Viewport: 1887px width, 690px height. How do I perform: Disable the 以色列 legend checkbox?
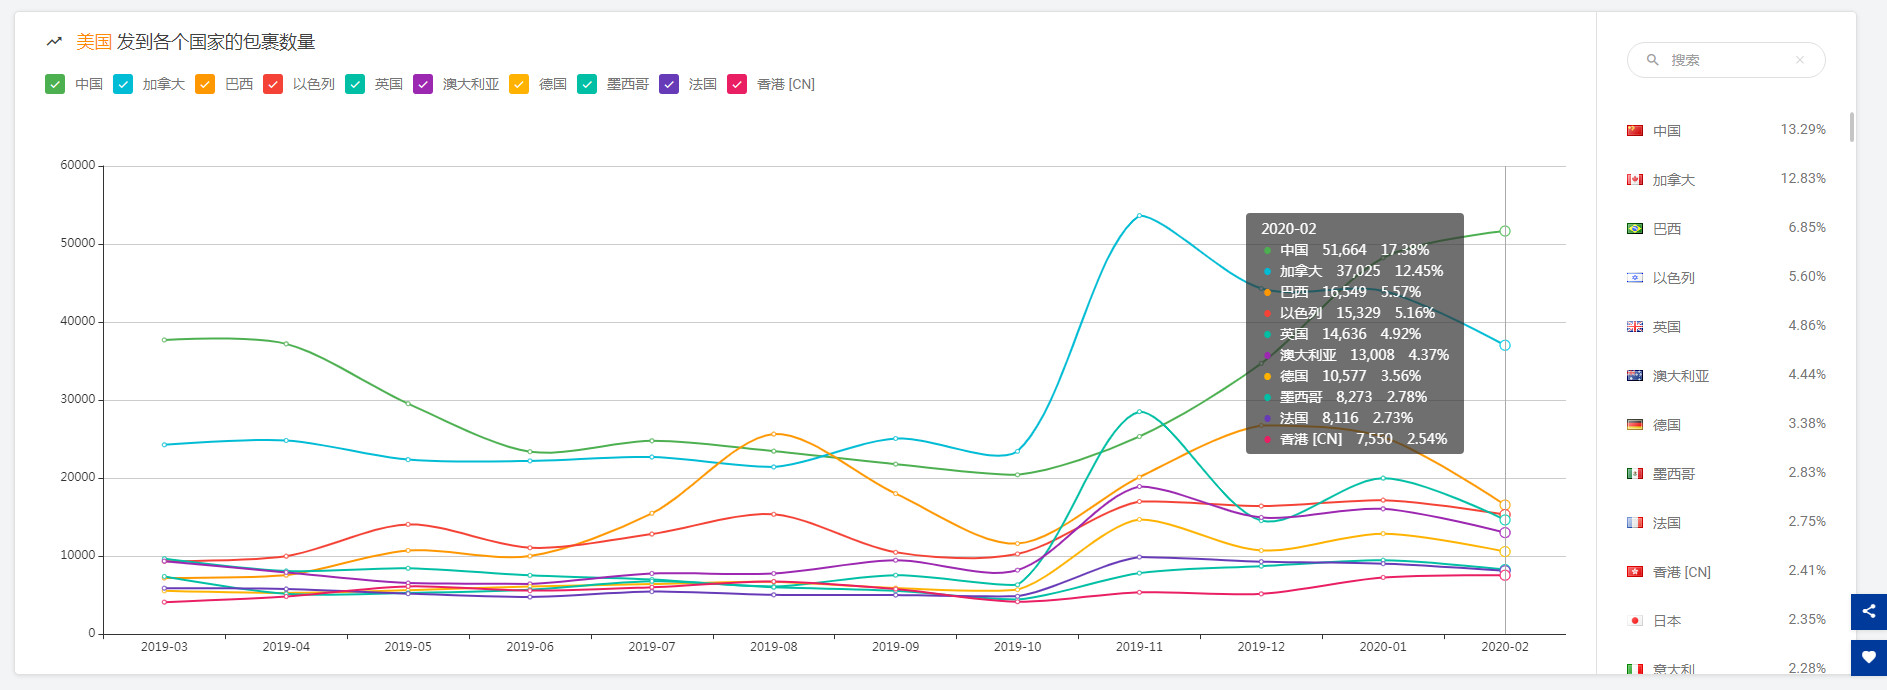point(273,84)
